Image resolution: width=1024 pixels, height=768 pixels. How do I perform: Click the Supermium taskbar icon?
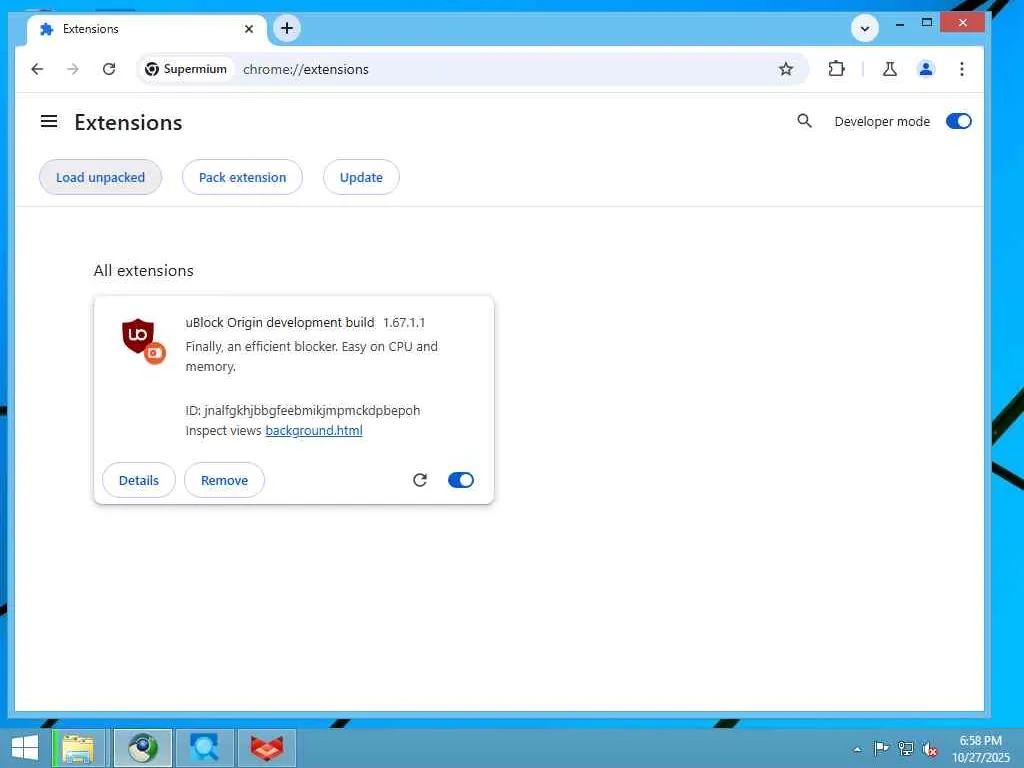click(x=143, y=748)
